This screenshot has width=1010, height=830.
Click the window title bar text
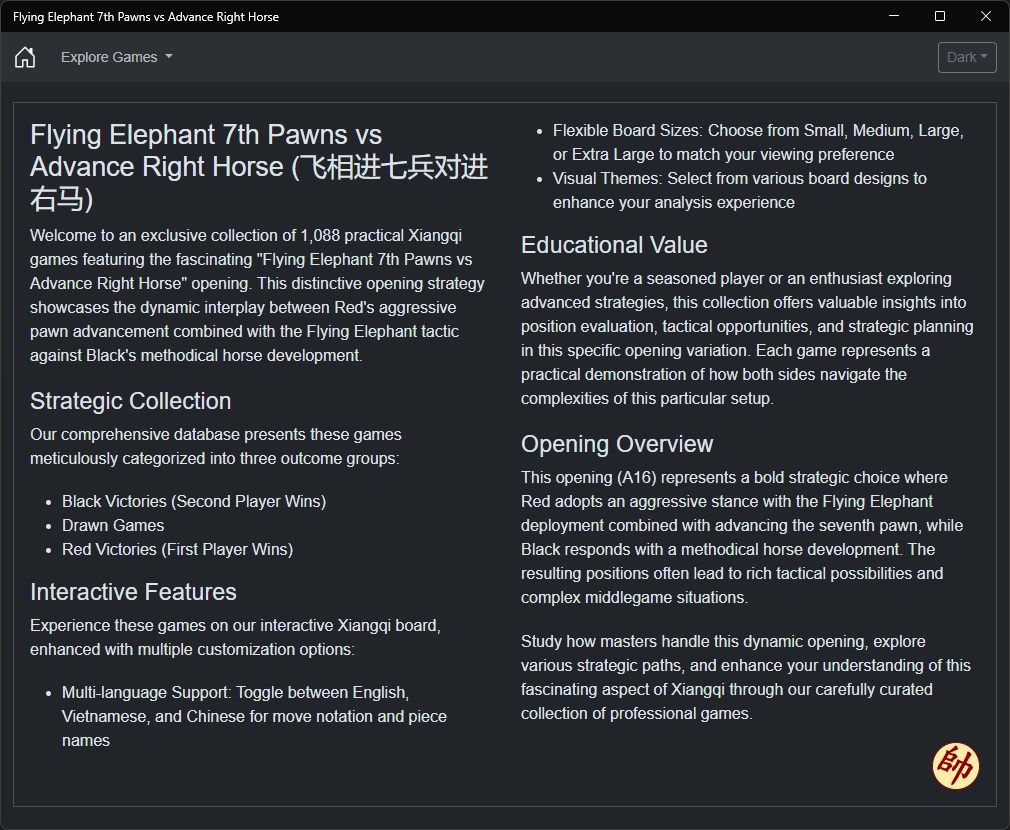[146, 17]
